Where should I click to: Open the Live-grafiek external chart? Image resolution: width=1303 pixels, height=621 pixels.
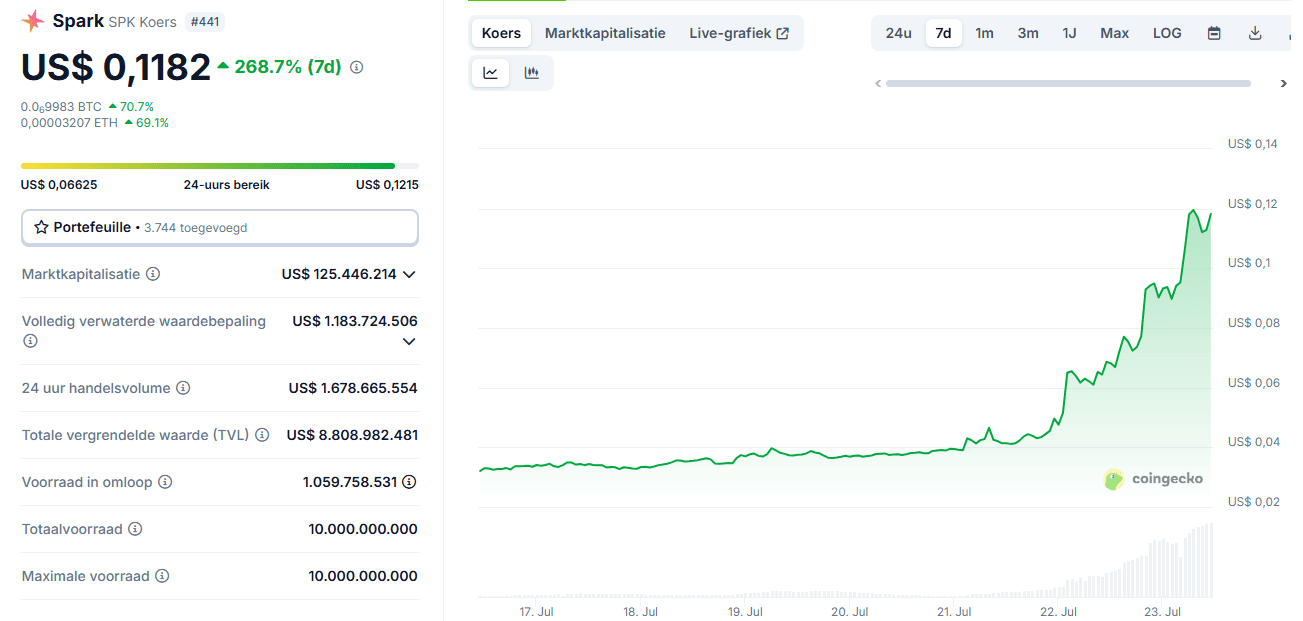coord(739,33)
